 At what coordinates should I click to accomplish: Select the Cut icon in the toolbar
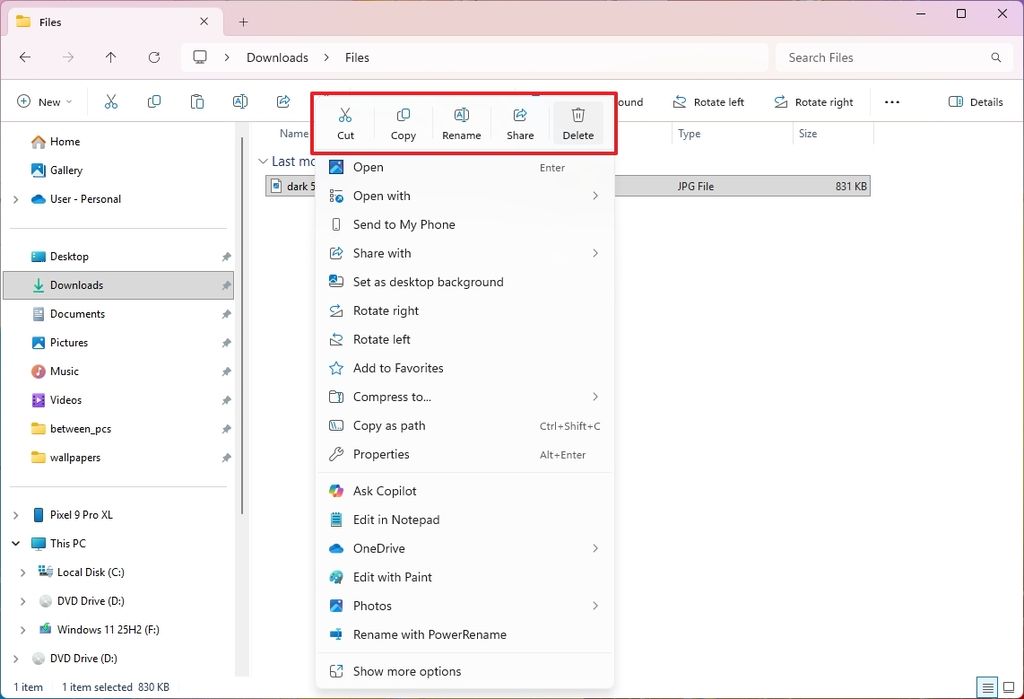tap(345, 122)
